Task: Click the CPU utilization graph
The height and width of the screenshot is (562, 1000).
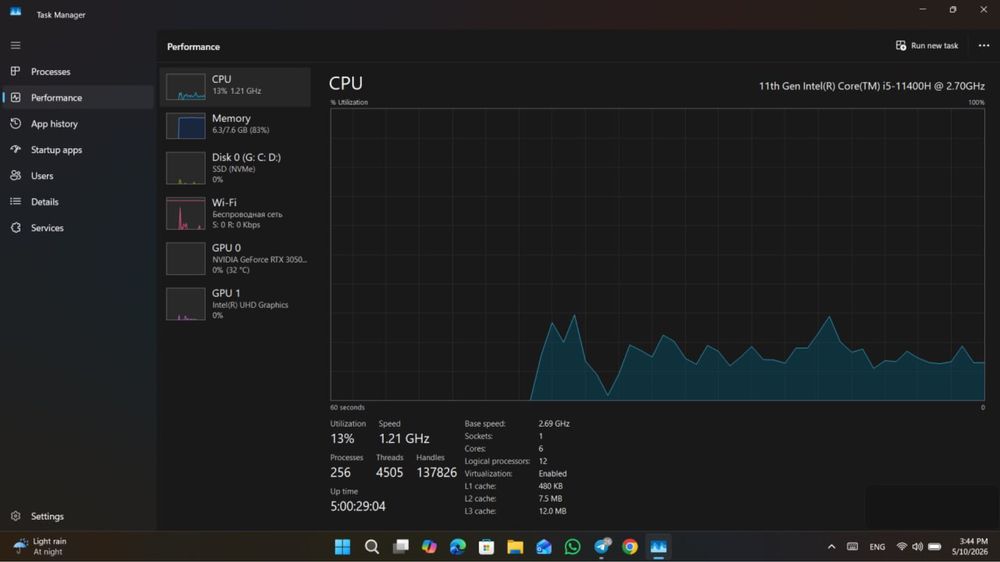Action: [658, 255]
